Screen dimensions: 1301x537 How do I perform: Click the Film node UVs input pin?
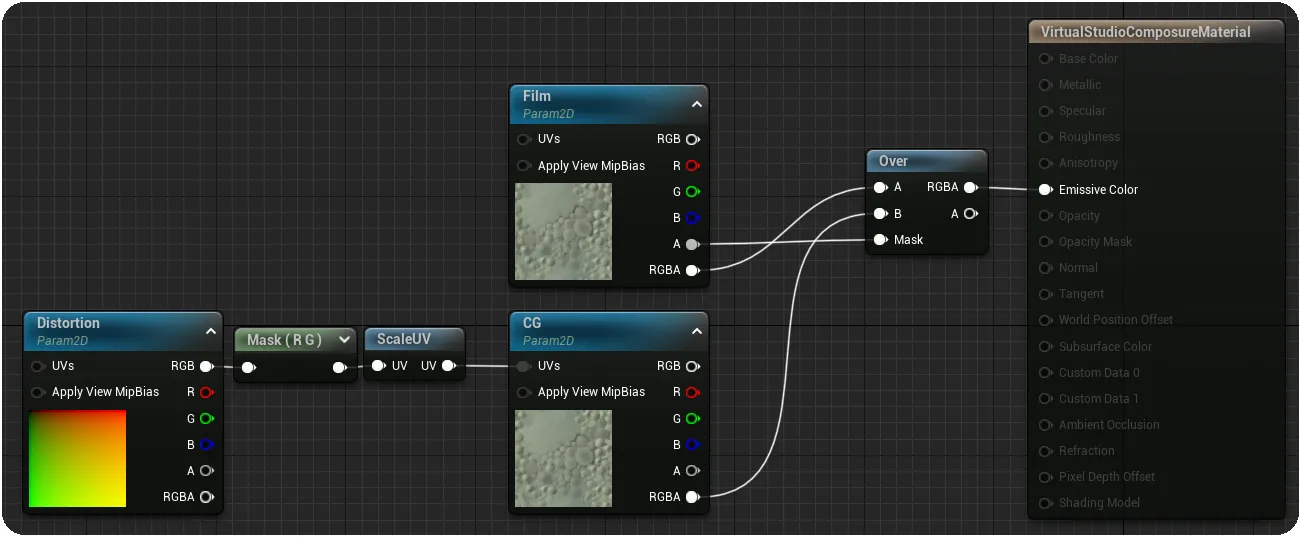coord(524,139)
